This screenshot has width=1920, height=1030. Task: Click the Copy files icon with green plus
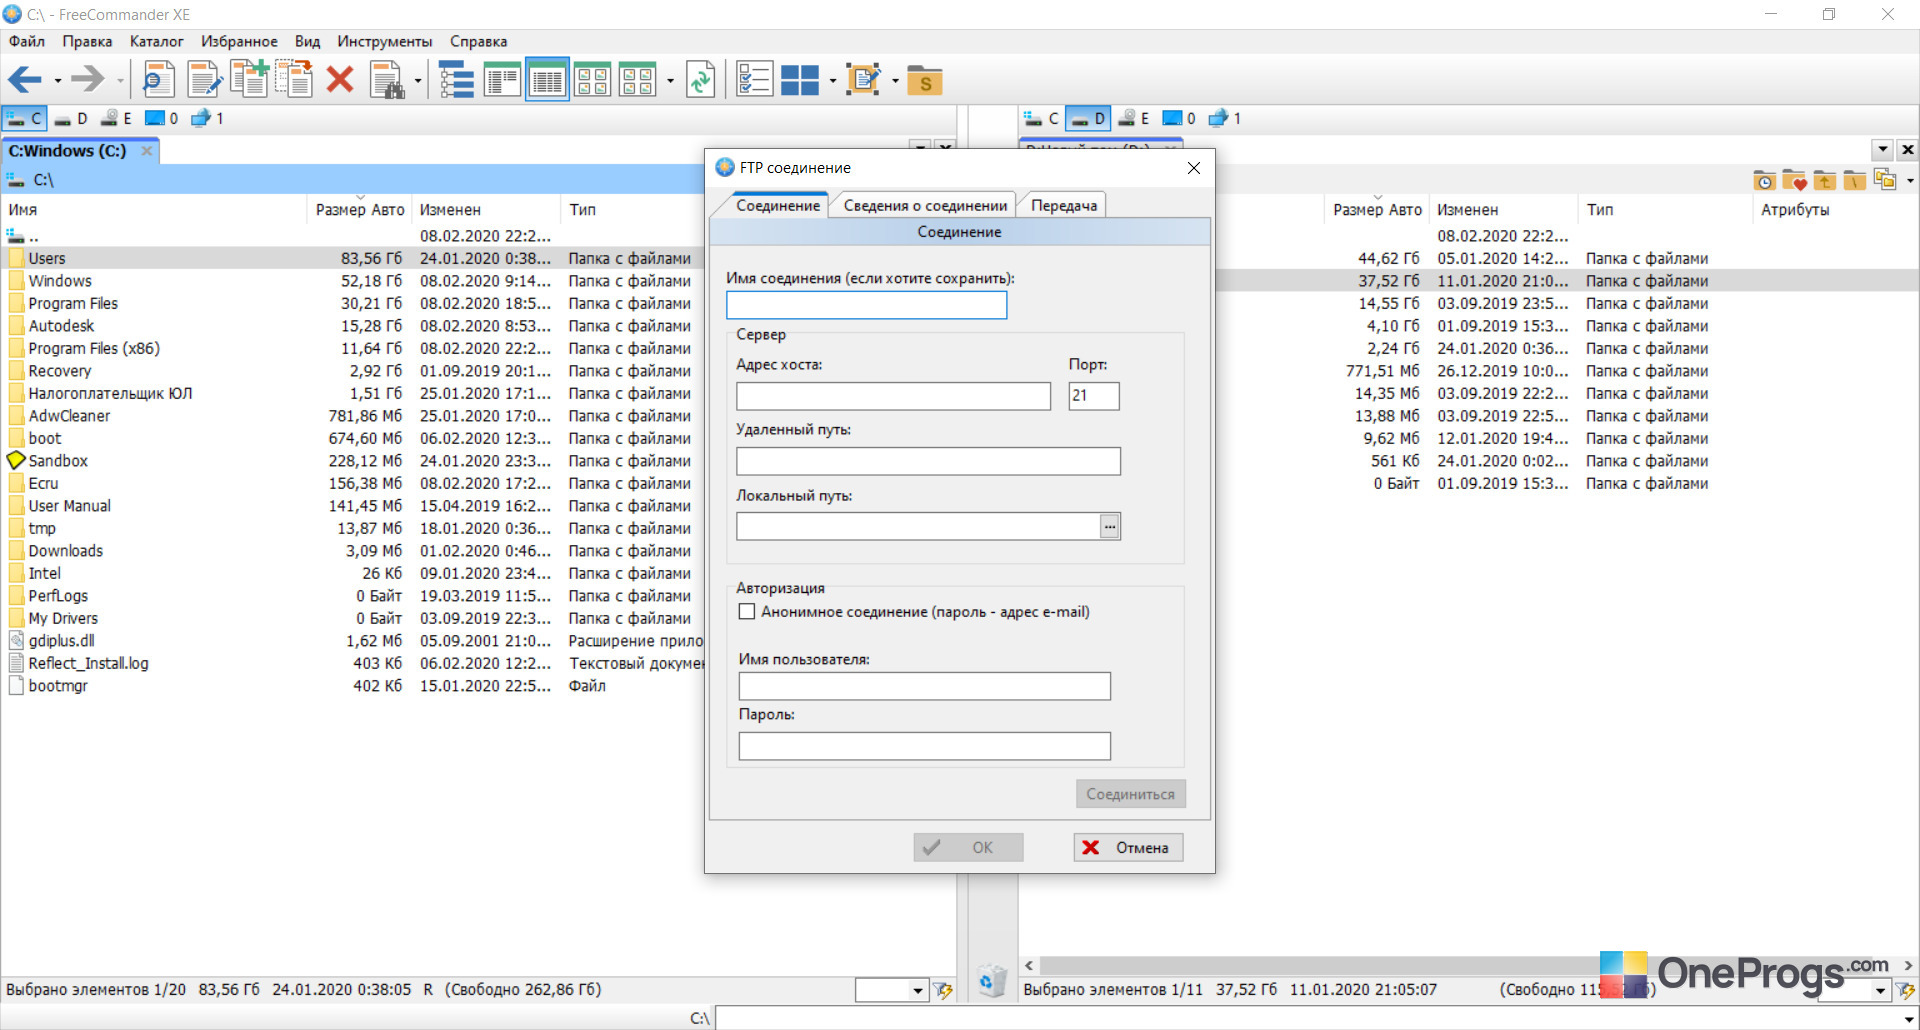coord(249,79)
